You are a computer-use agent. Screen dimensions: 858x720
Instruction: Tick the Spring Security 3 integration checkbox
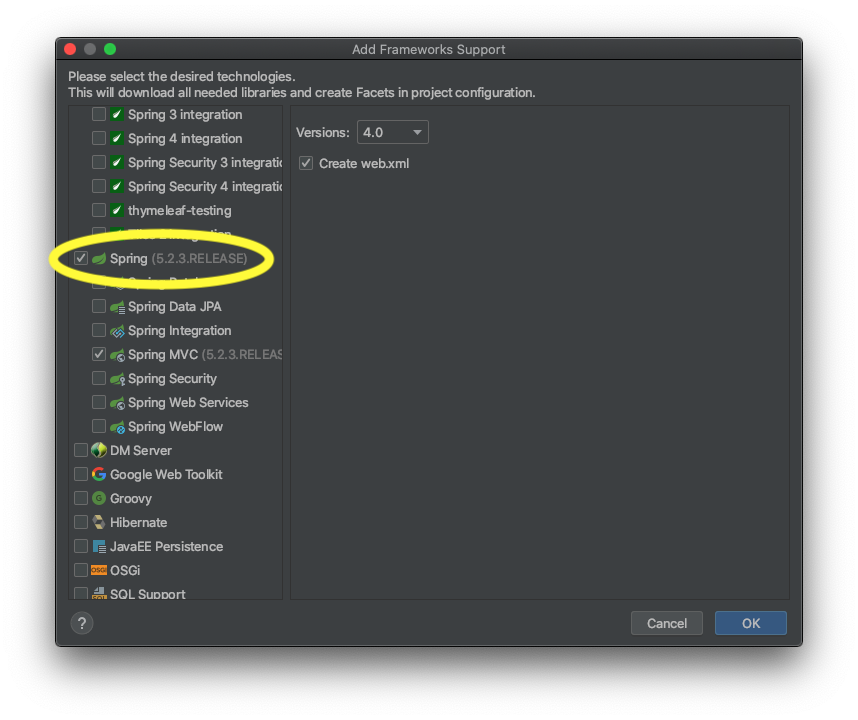click(99, 162)
